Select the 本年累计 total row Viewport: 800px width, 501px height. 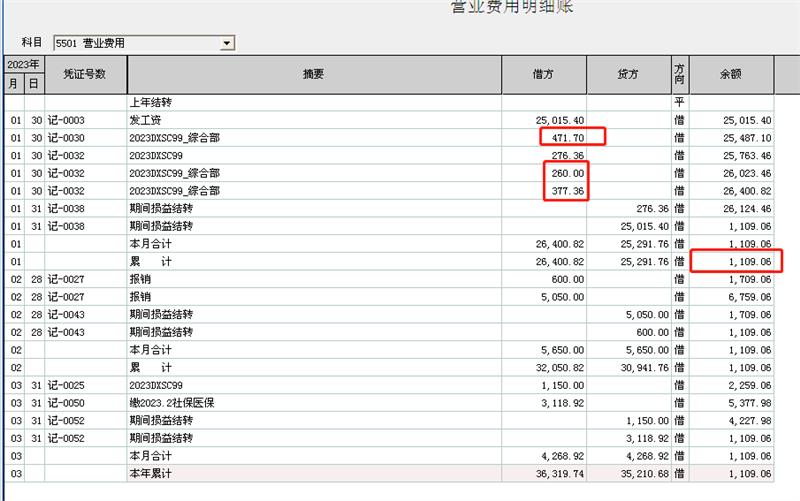pos(313,474)
